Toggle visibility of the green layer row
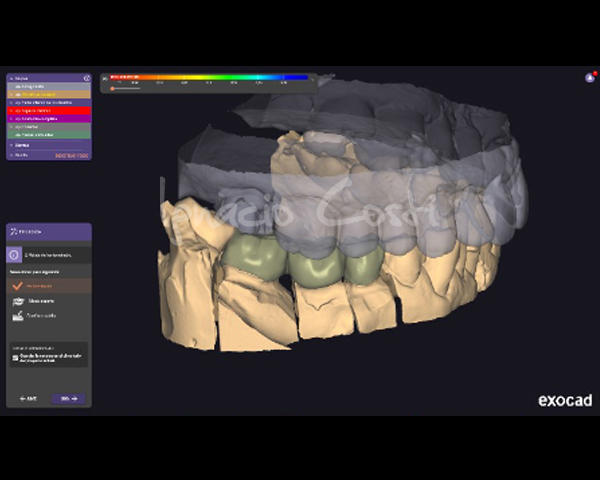Image resolution: width=600 pixels, height=480 pixels. pos(12,134)
